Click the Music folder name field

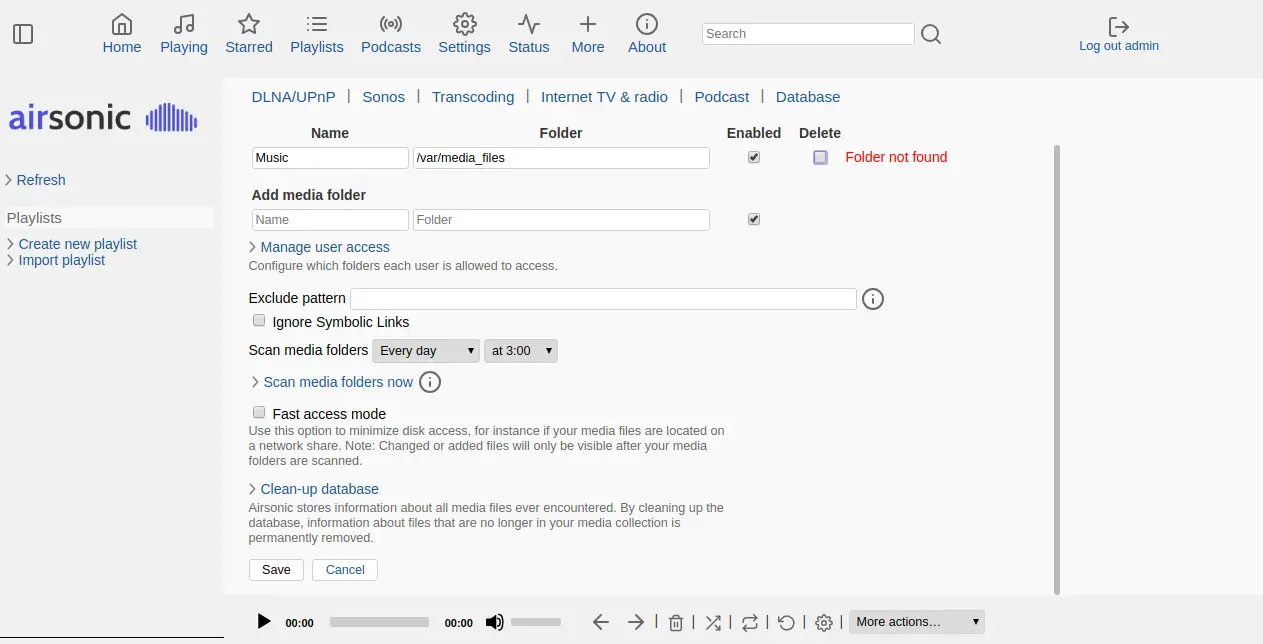[330, 158]
